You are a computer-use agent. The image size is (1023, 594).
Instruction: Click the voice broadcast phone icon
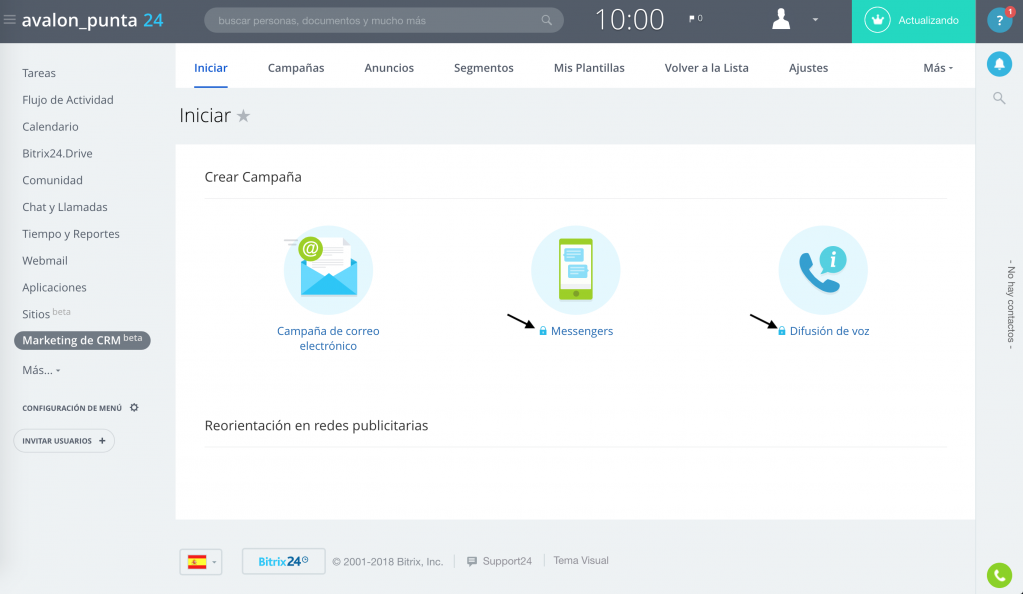pyautogui.click(x=823, y=270)
